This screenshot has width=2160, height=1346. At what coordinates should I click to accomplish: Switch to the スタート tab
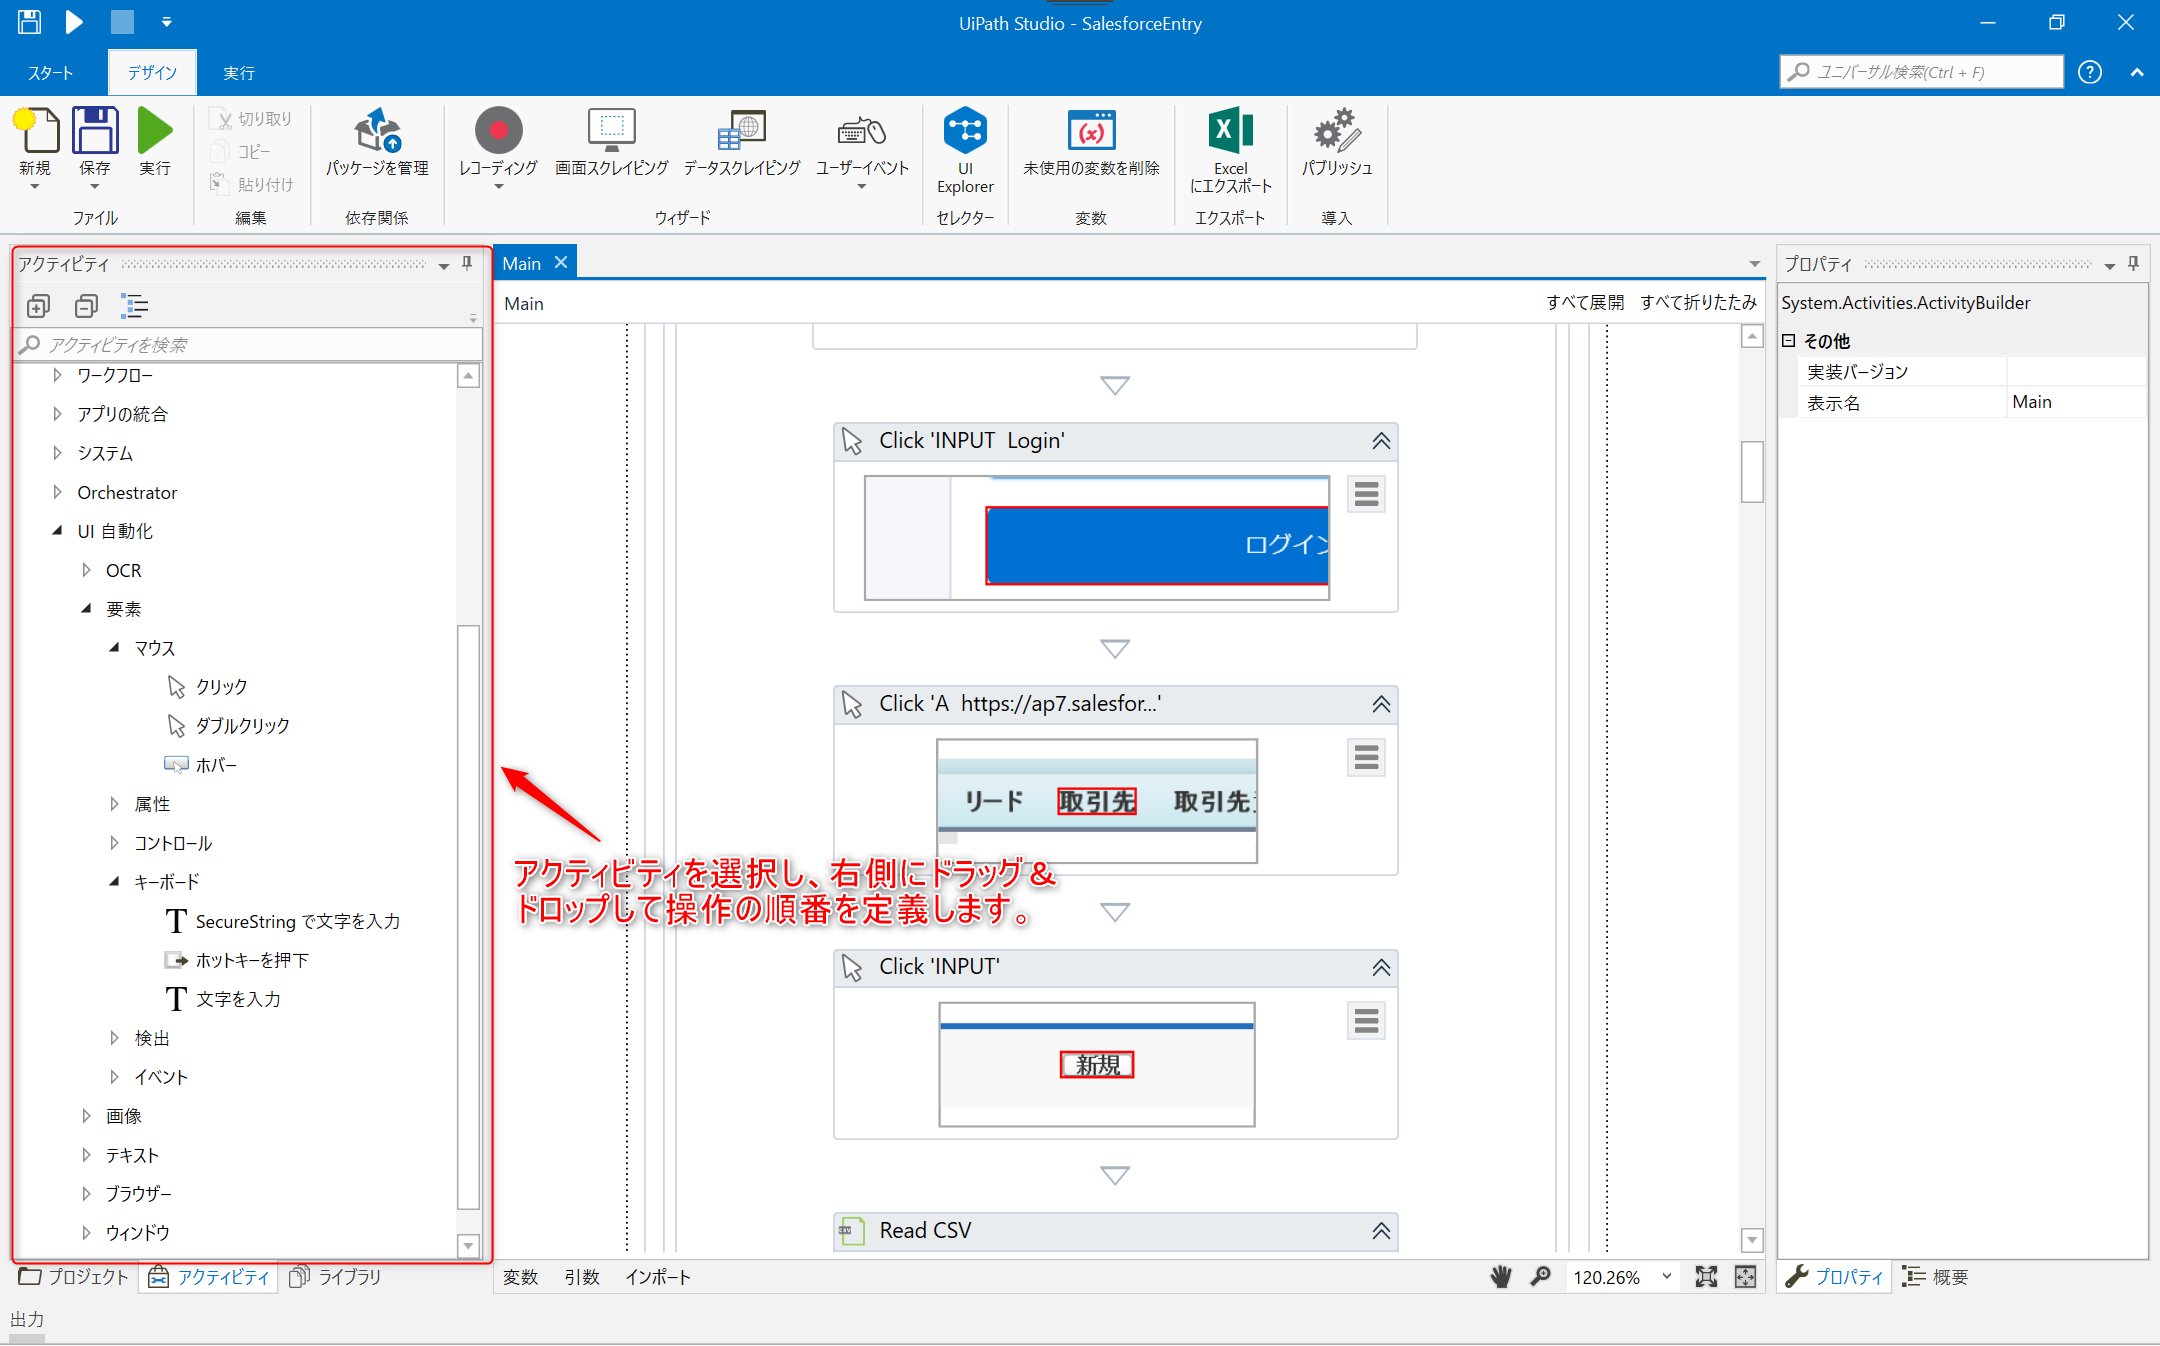[x=50, y=73]
